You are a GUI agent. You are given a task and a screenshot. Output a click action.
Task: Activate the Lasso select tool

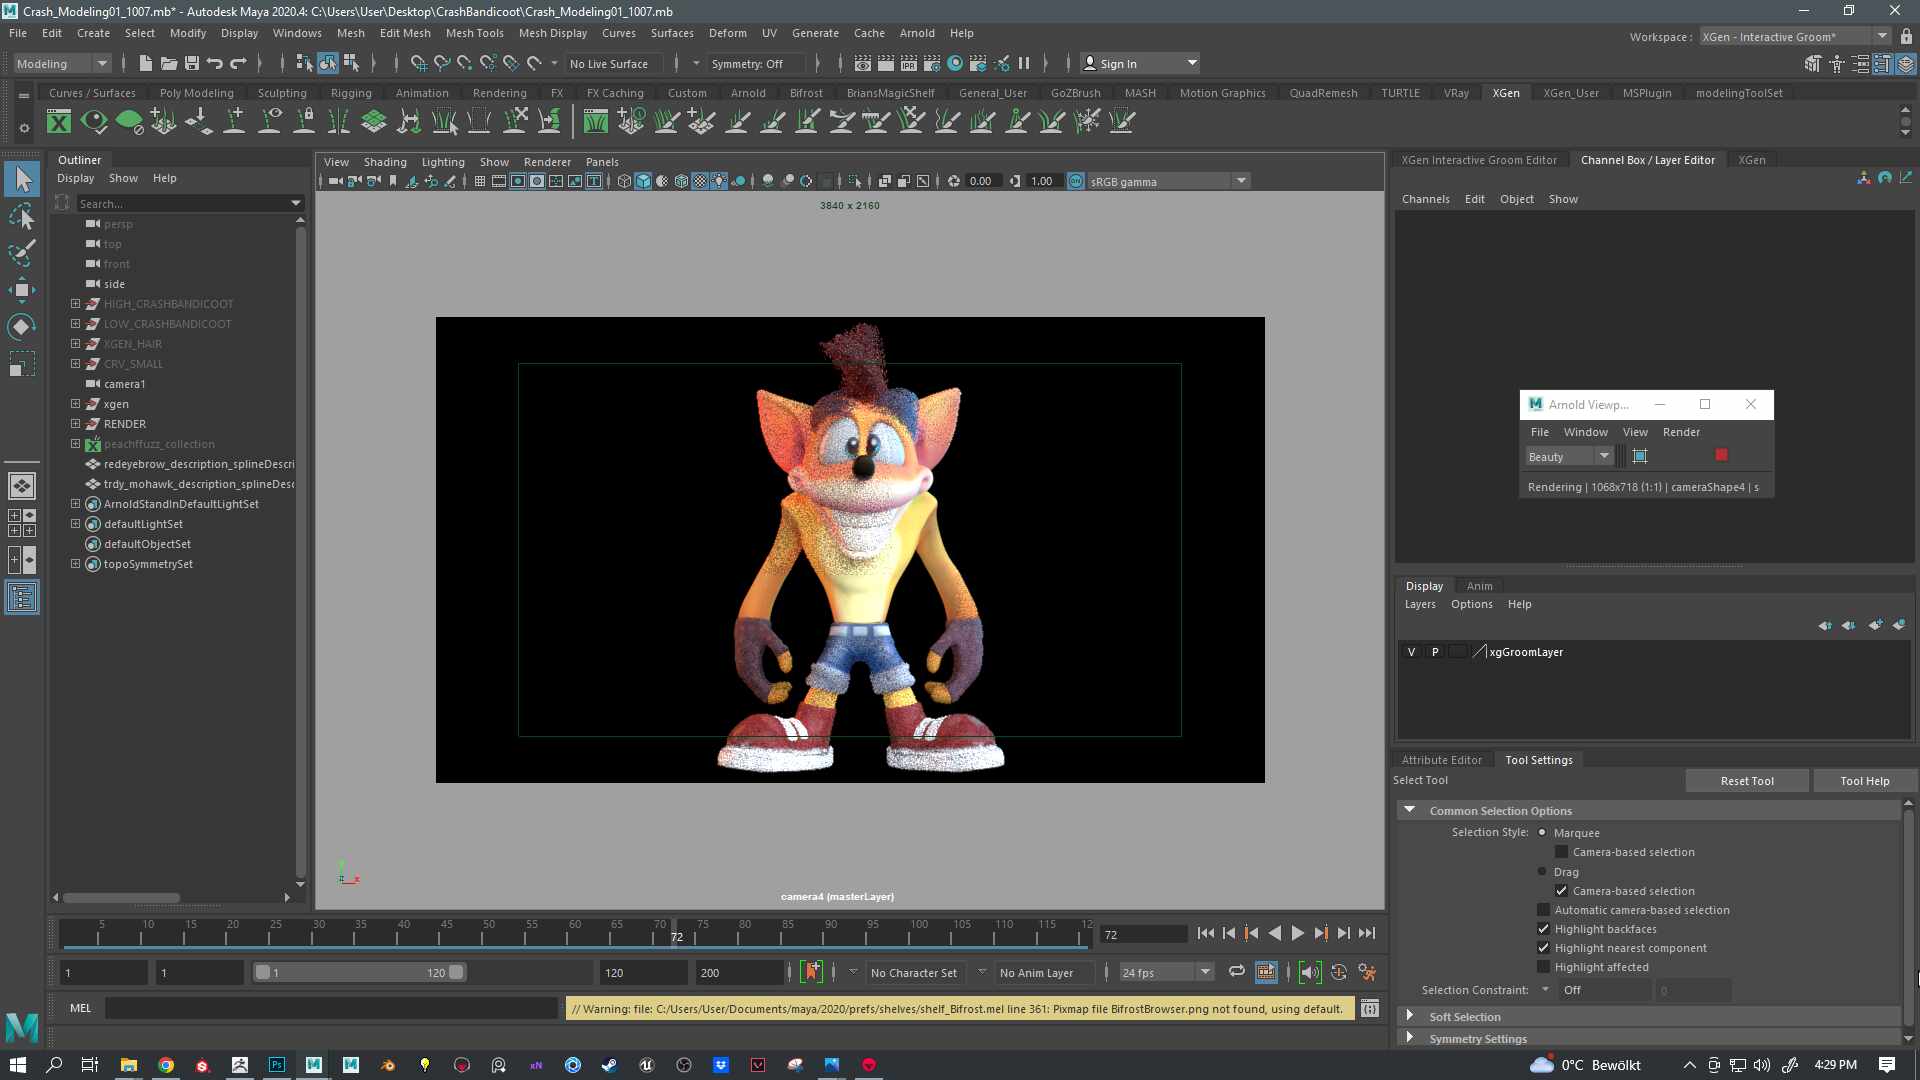tap(22, 217)
